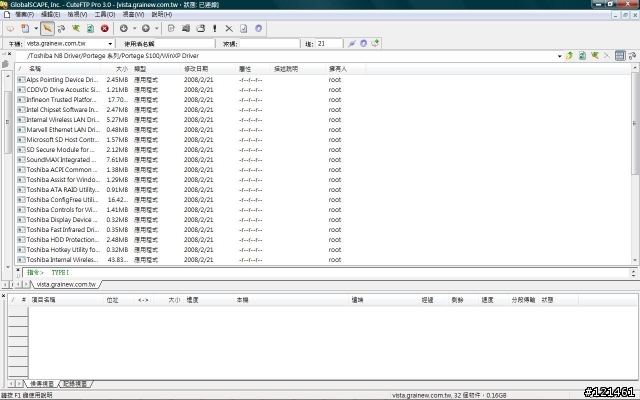640x400 pixels.
Task: Click the dark icon right of edit file icon
Action: click(x=186, y=29)
